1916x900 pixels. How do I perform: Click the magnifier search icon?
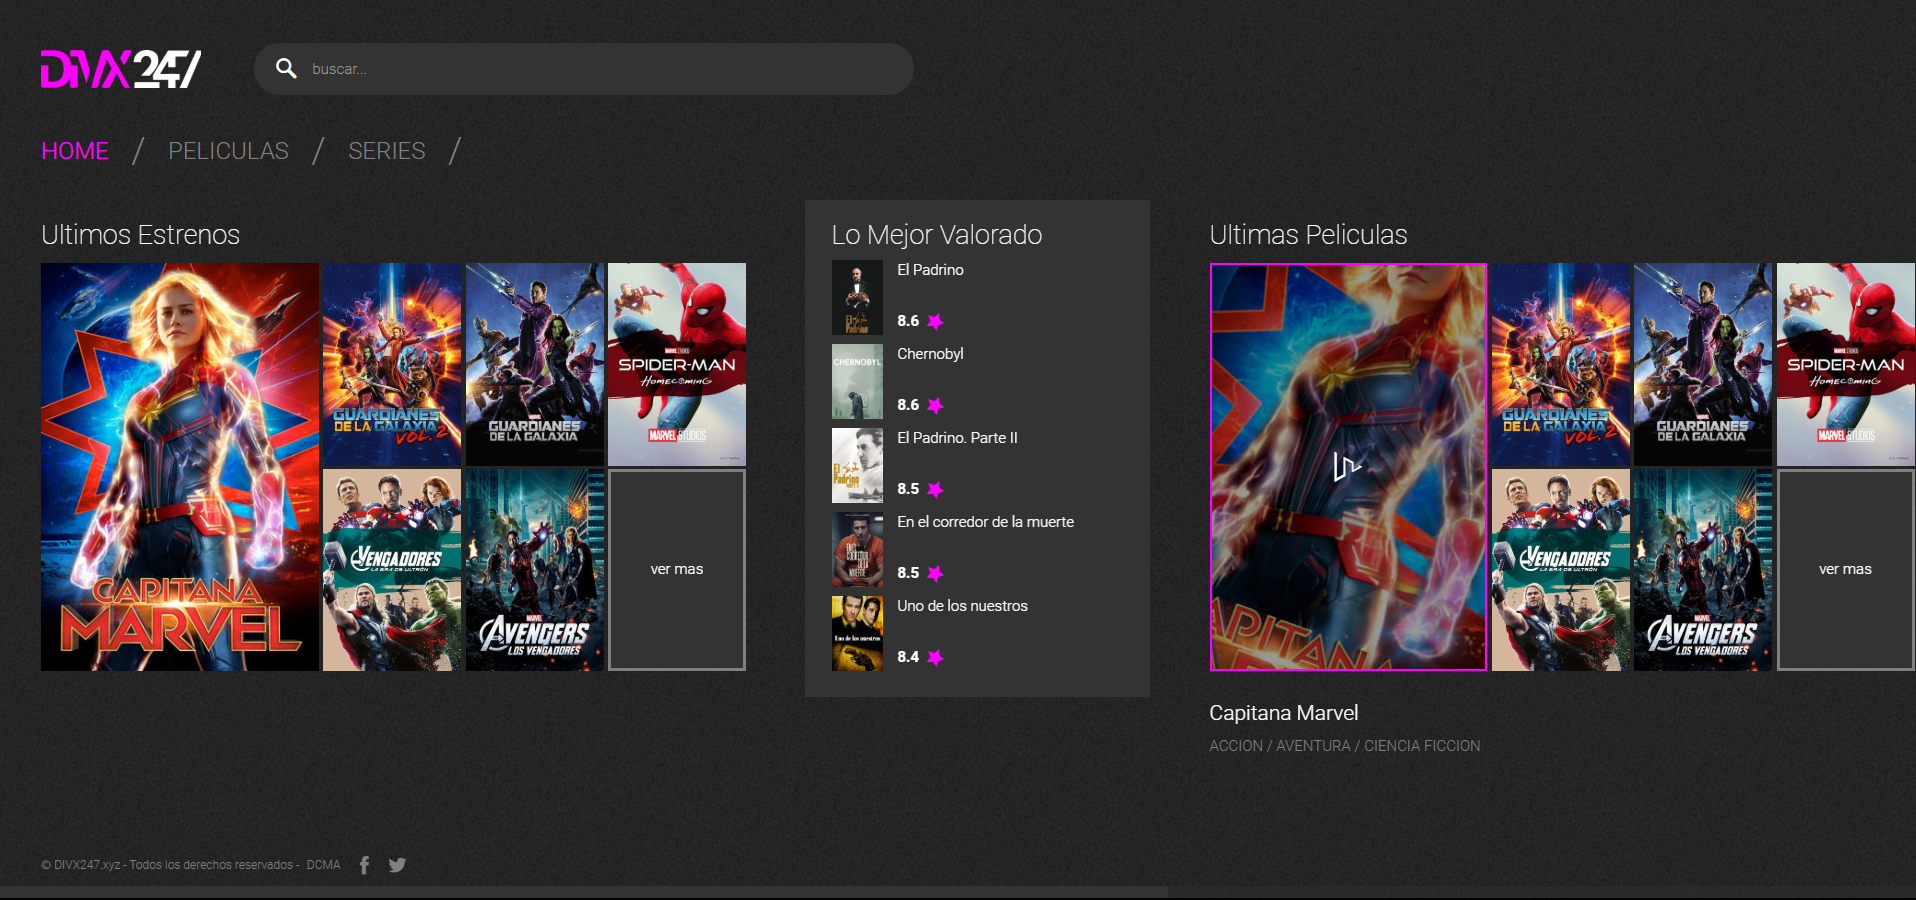286,68
